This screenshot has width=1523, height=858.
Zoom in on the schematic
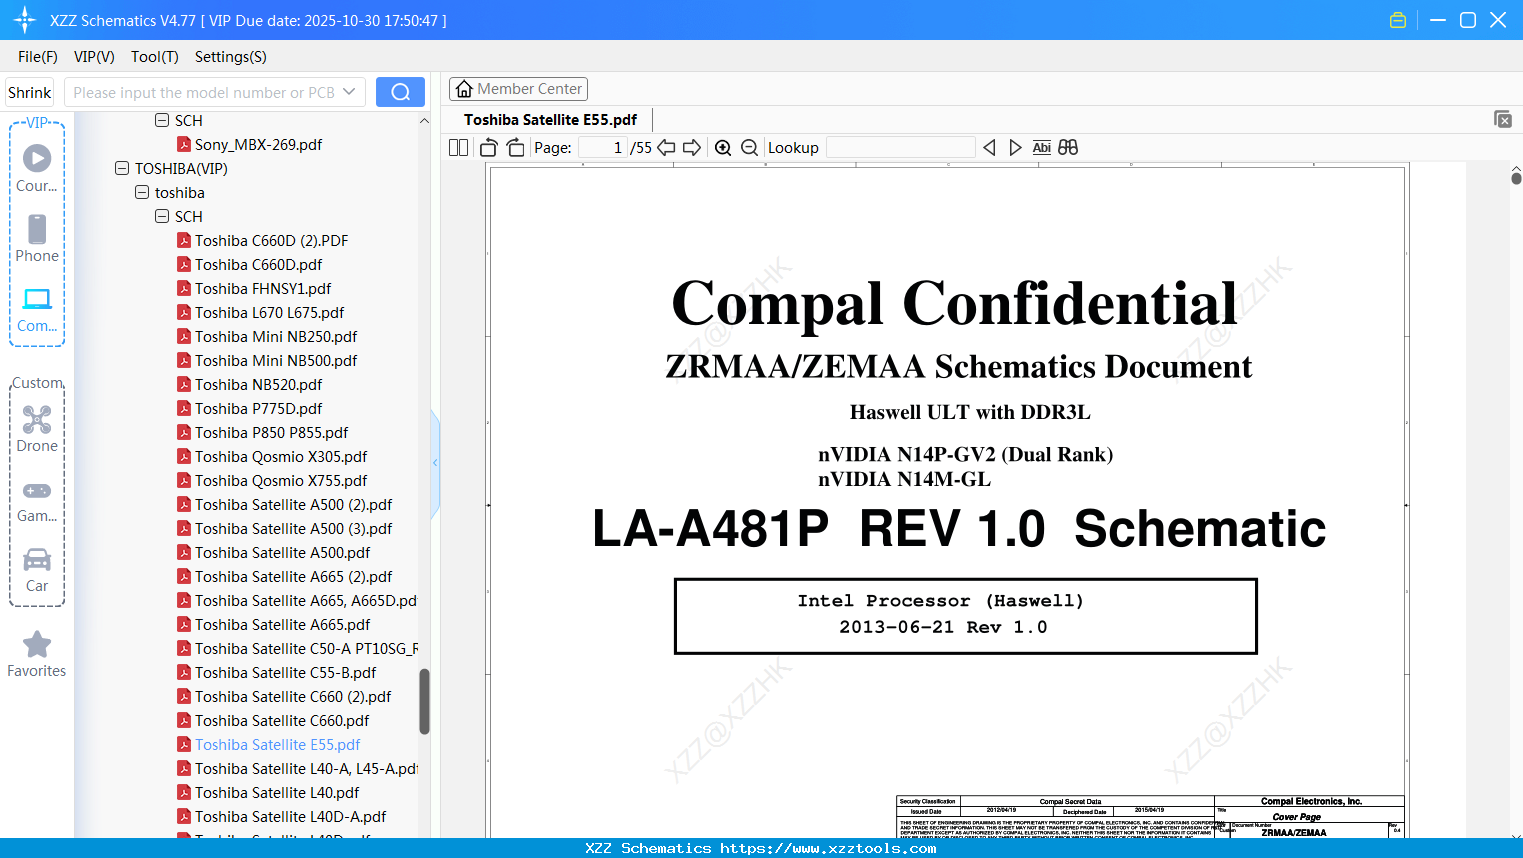[x=723, y=148]
